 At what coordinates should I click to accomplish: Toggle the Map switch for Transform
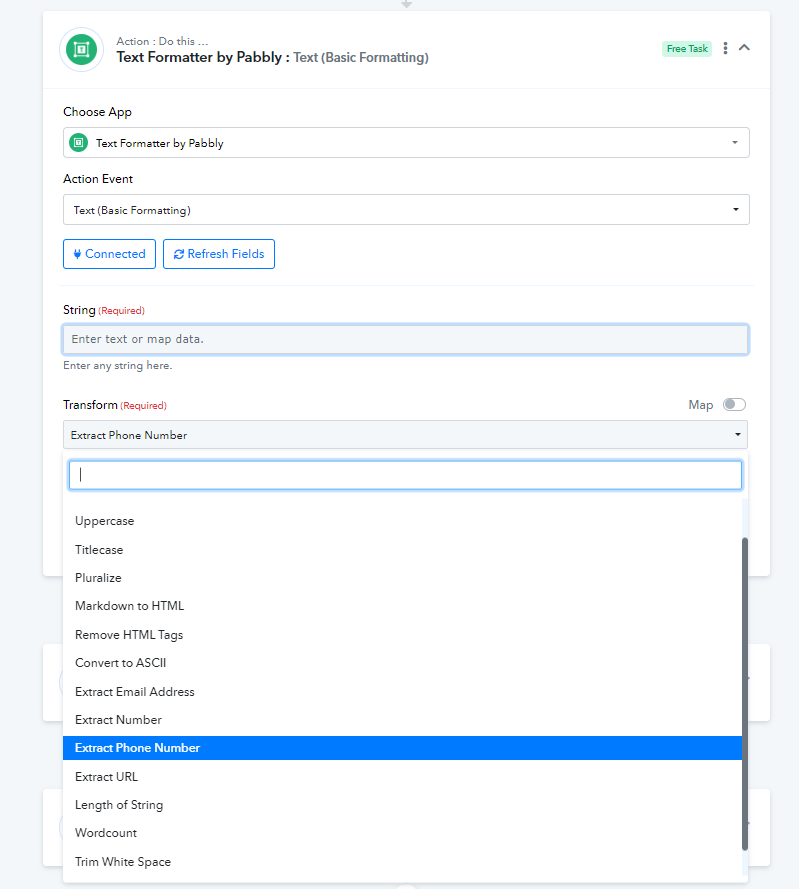(734, 404)
